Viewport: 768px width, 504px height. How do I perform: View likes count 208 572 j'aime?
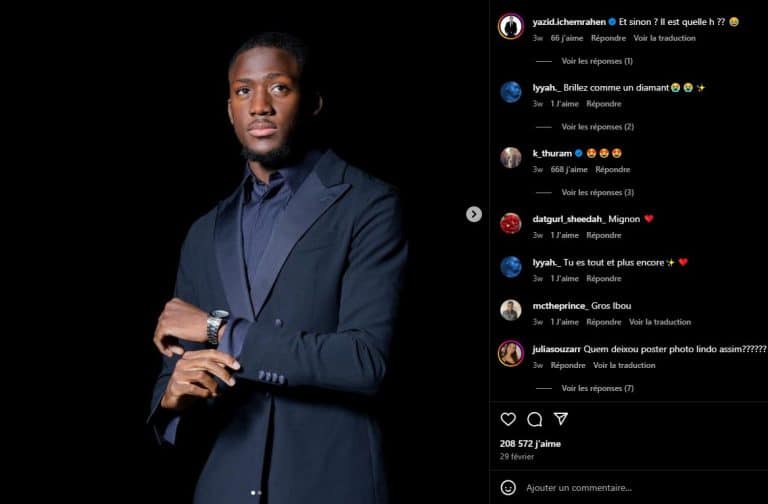click(530, 444)
